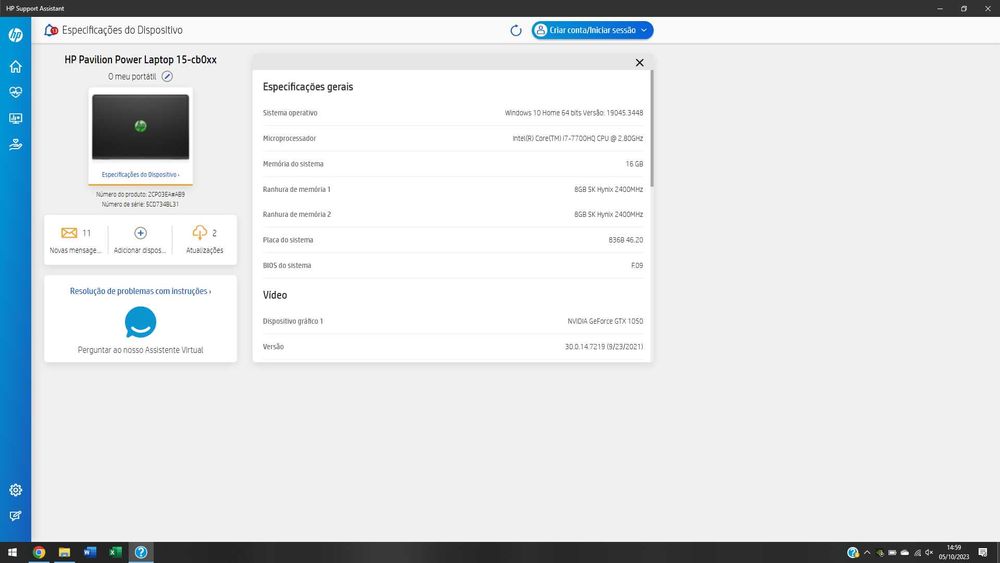Click muted volume tray icon
This screenshot has height=563, width=1000.
(929, 553)
